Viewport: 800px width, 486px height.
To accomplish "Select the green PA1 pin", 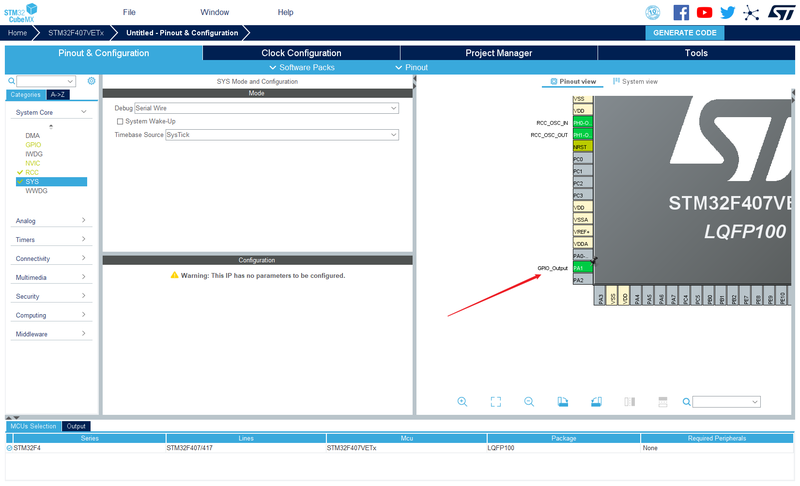I will [x=583, y=268].
